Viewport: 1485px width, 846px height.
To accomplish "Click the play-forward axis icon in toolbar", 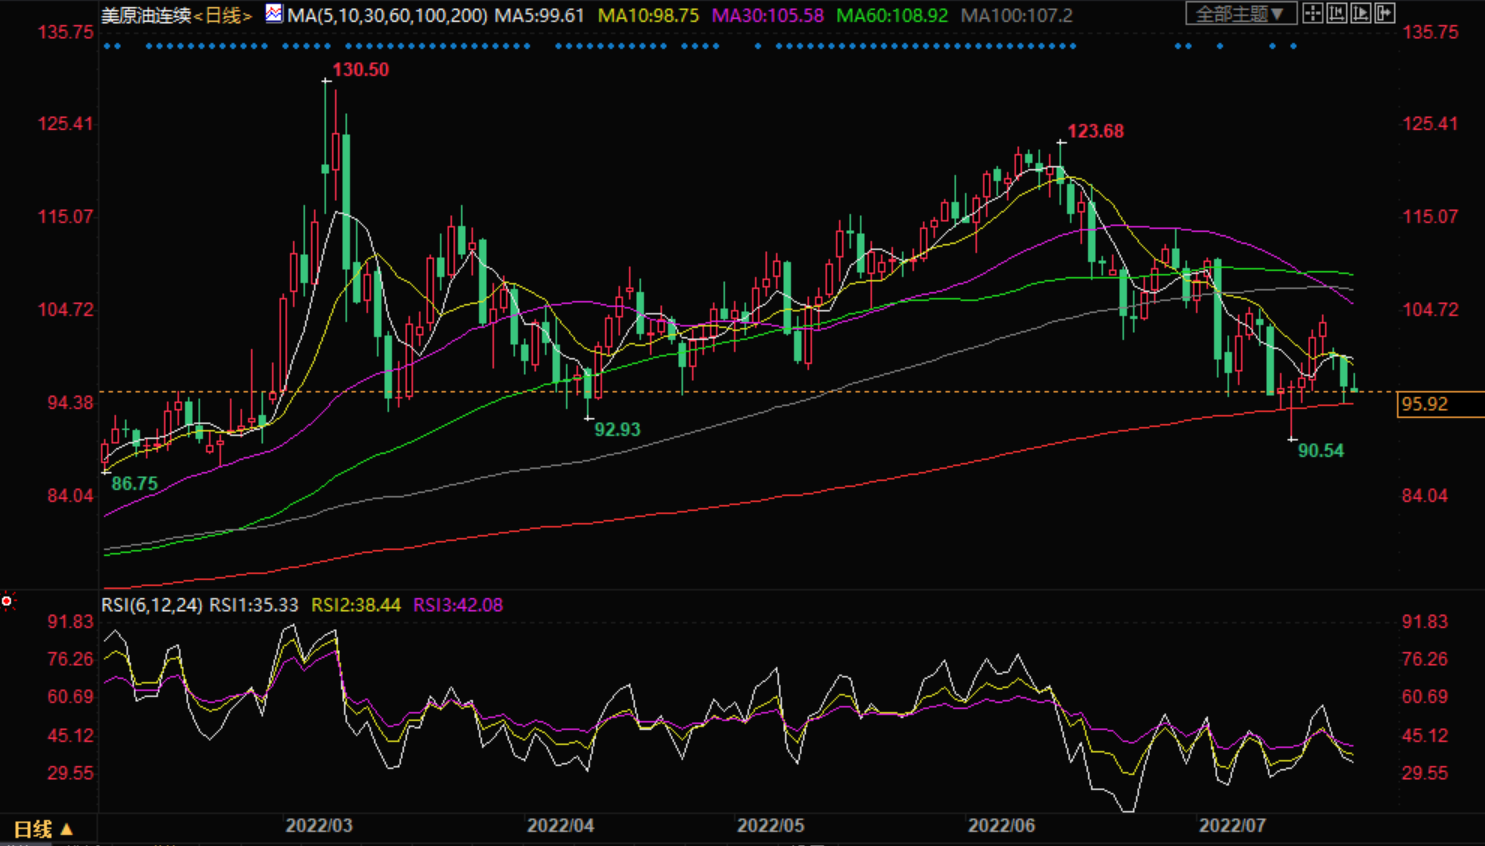I will (x=1361, y=13).
